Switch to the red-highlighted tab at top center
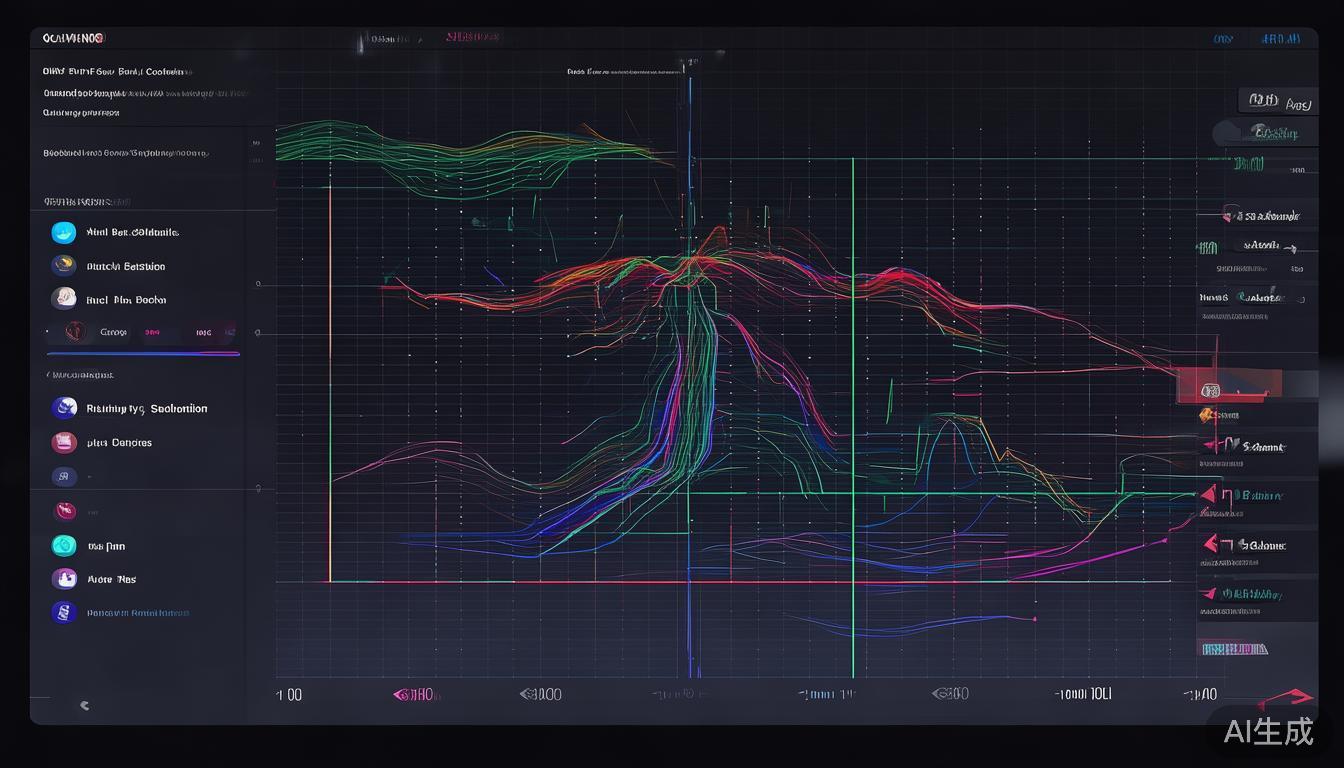The width and height of the screenshot is (1344, 768). click(472, 38)
